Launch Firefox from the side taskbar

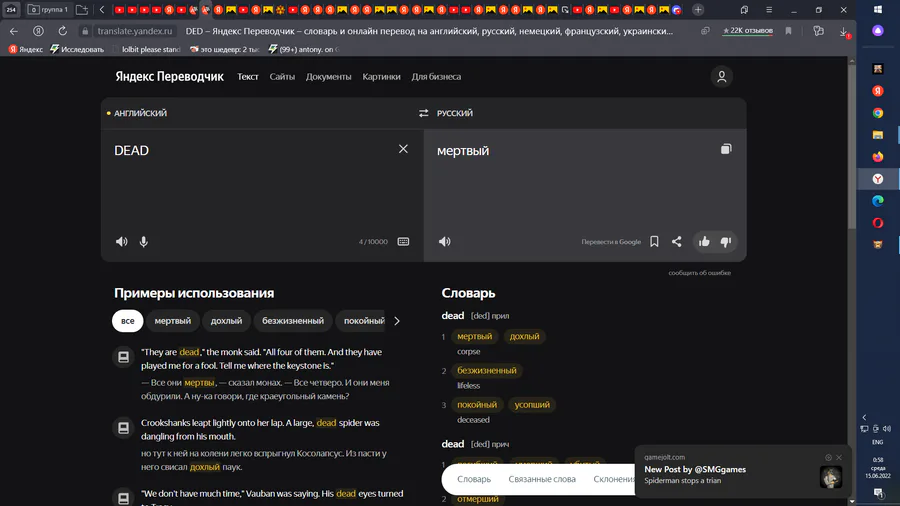pyautogui.click(x=878, y=157)
